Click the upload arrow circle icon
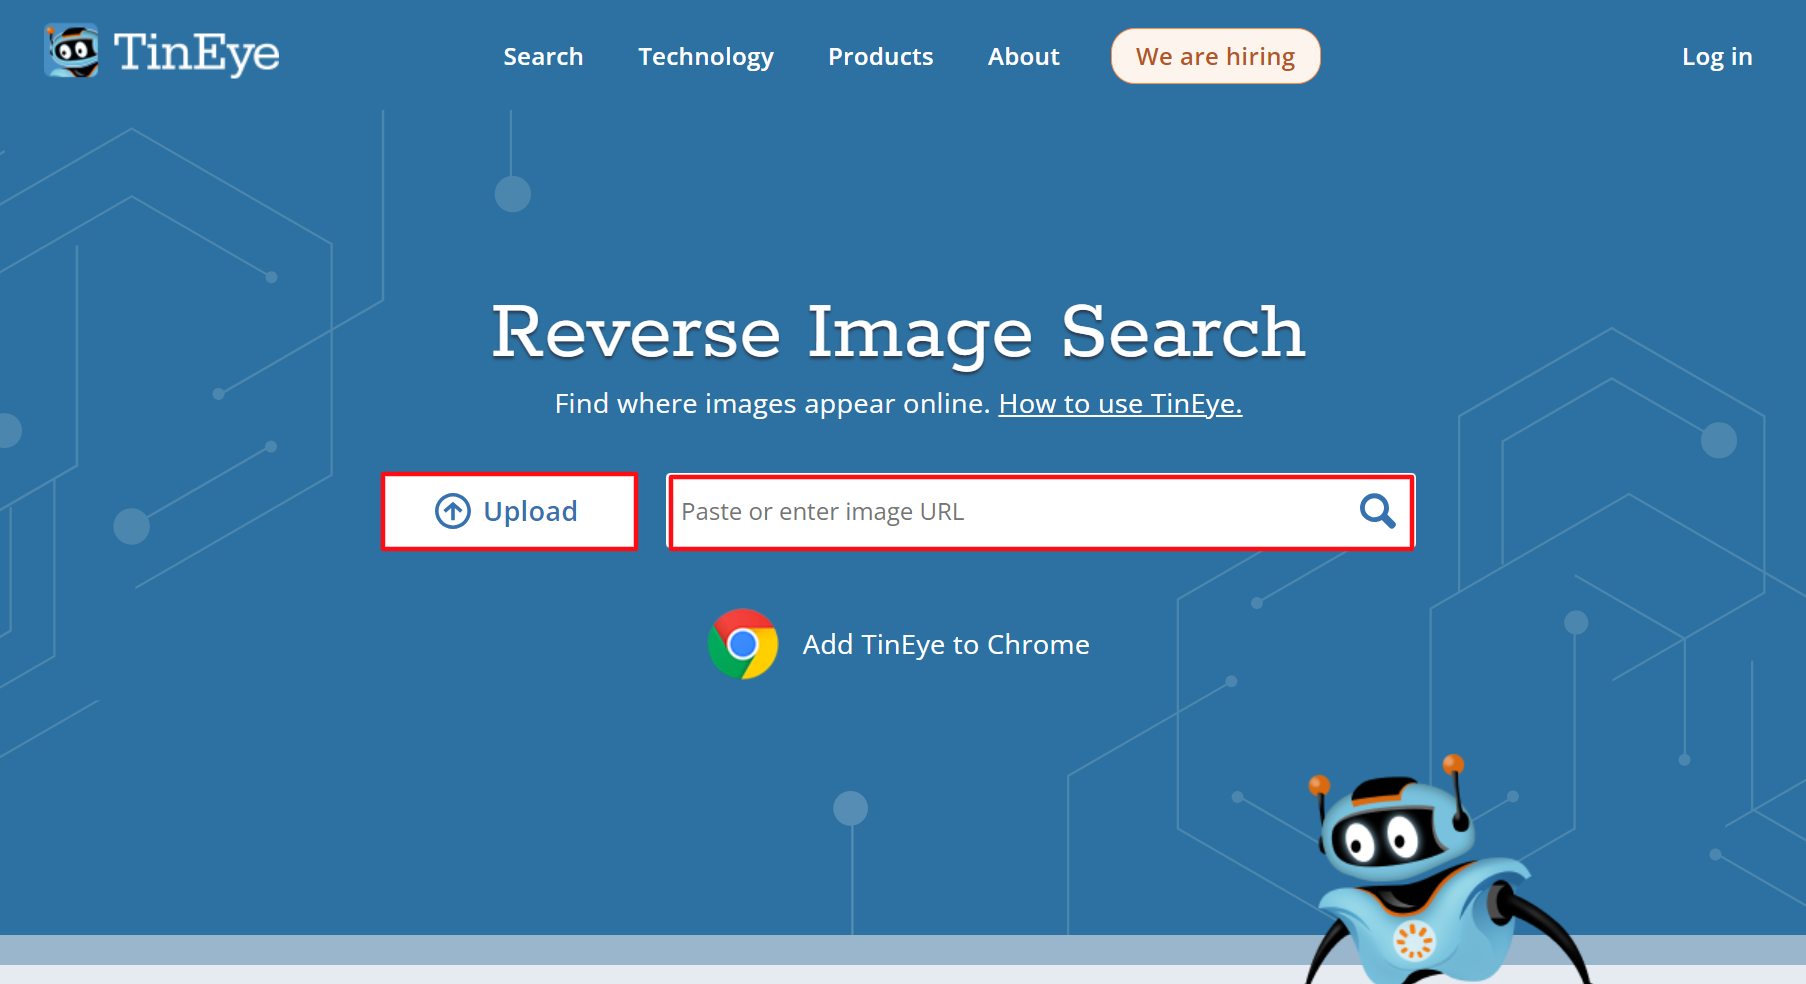 (x=453, y=511)
